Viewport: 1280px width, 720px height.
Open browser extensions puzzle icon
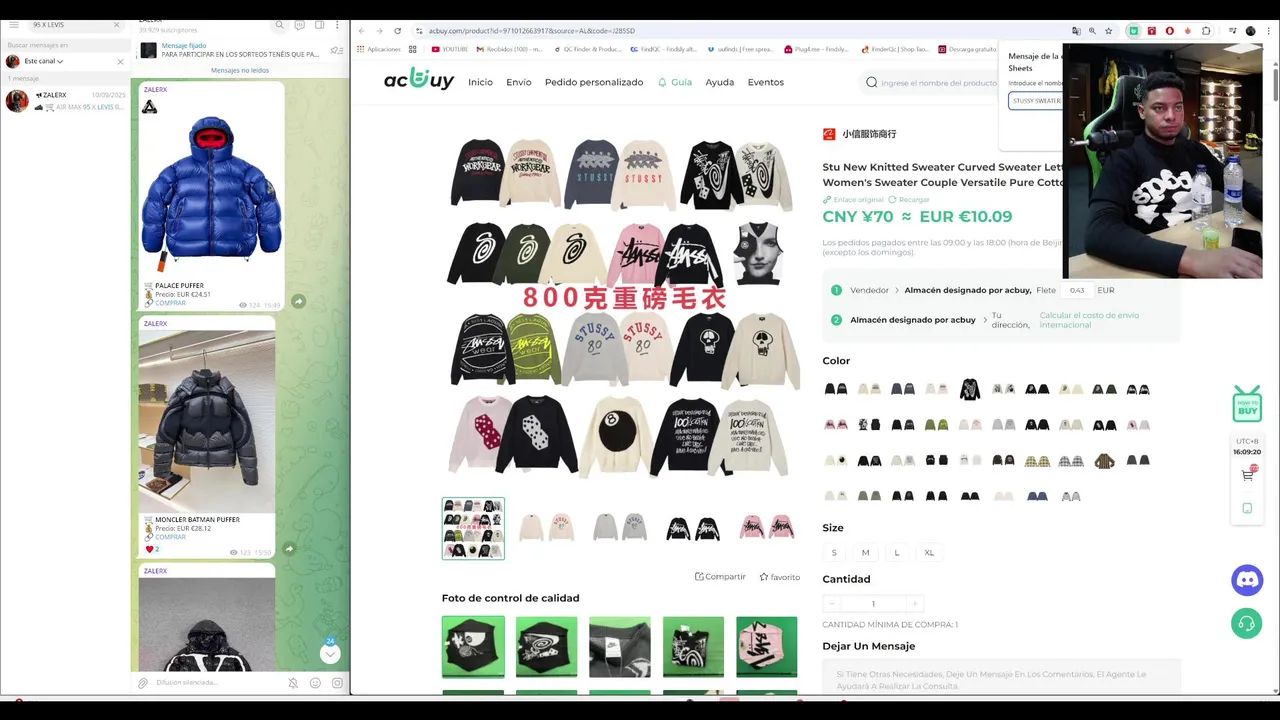pyautogui.click(x=1206, y=31)
